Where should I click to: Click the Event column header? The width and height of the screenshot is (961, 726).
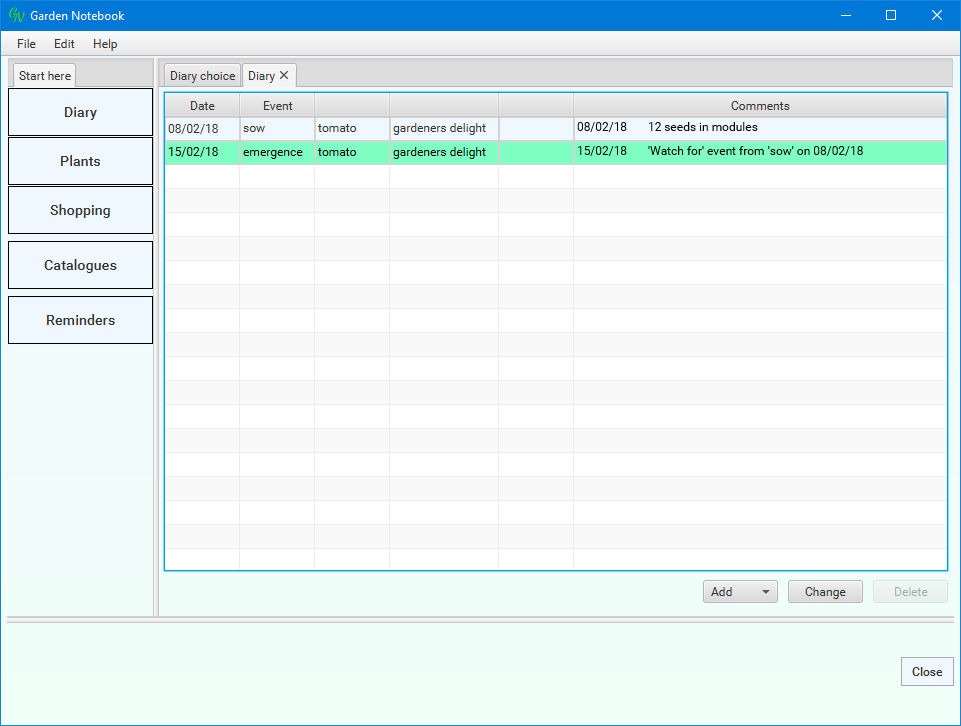point(277,106)
